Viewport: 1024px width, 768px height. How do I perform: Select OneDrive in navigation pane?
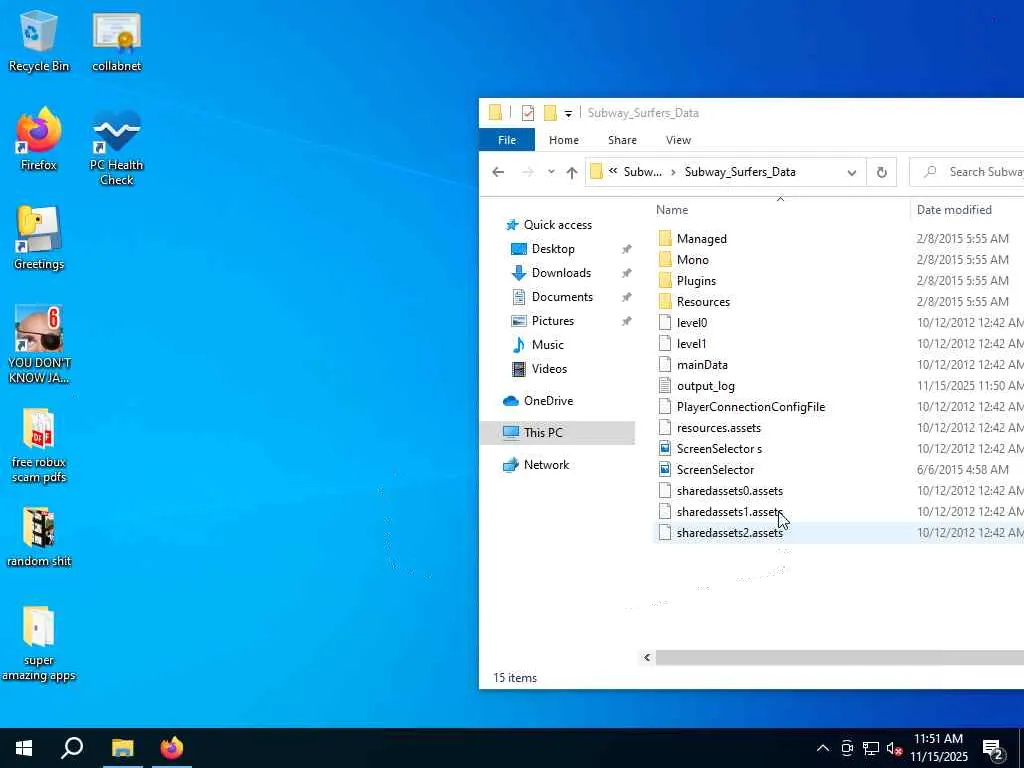coord(548,401)
